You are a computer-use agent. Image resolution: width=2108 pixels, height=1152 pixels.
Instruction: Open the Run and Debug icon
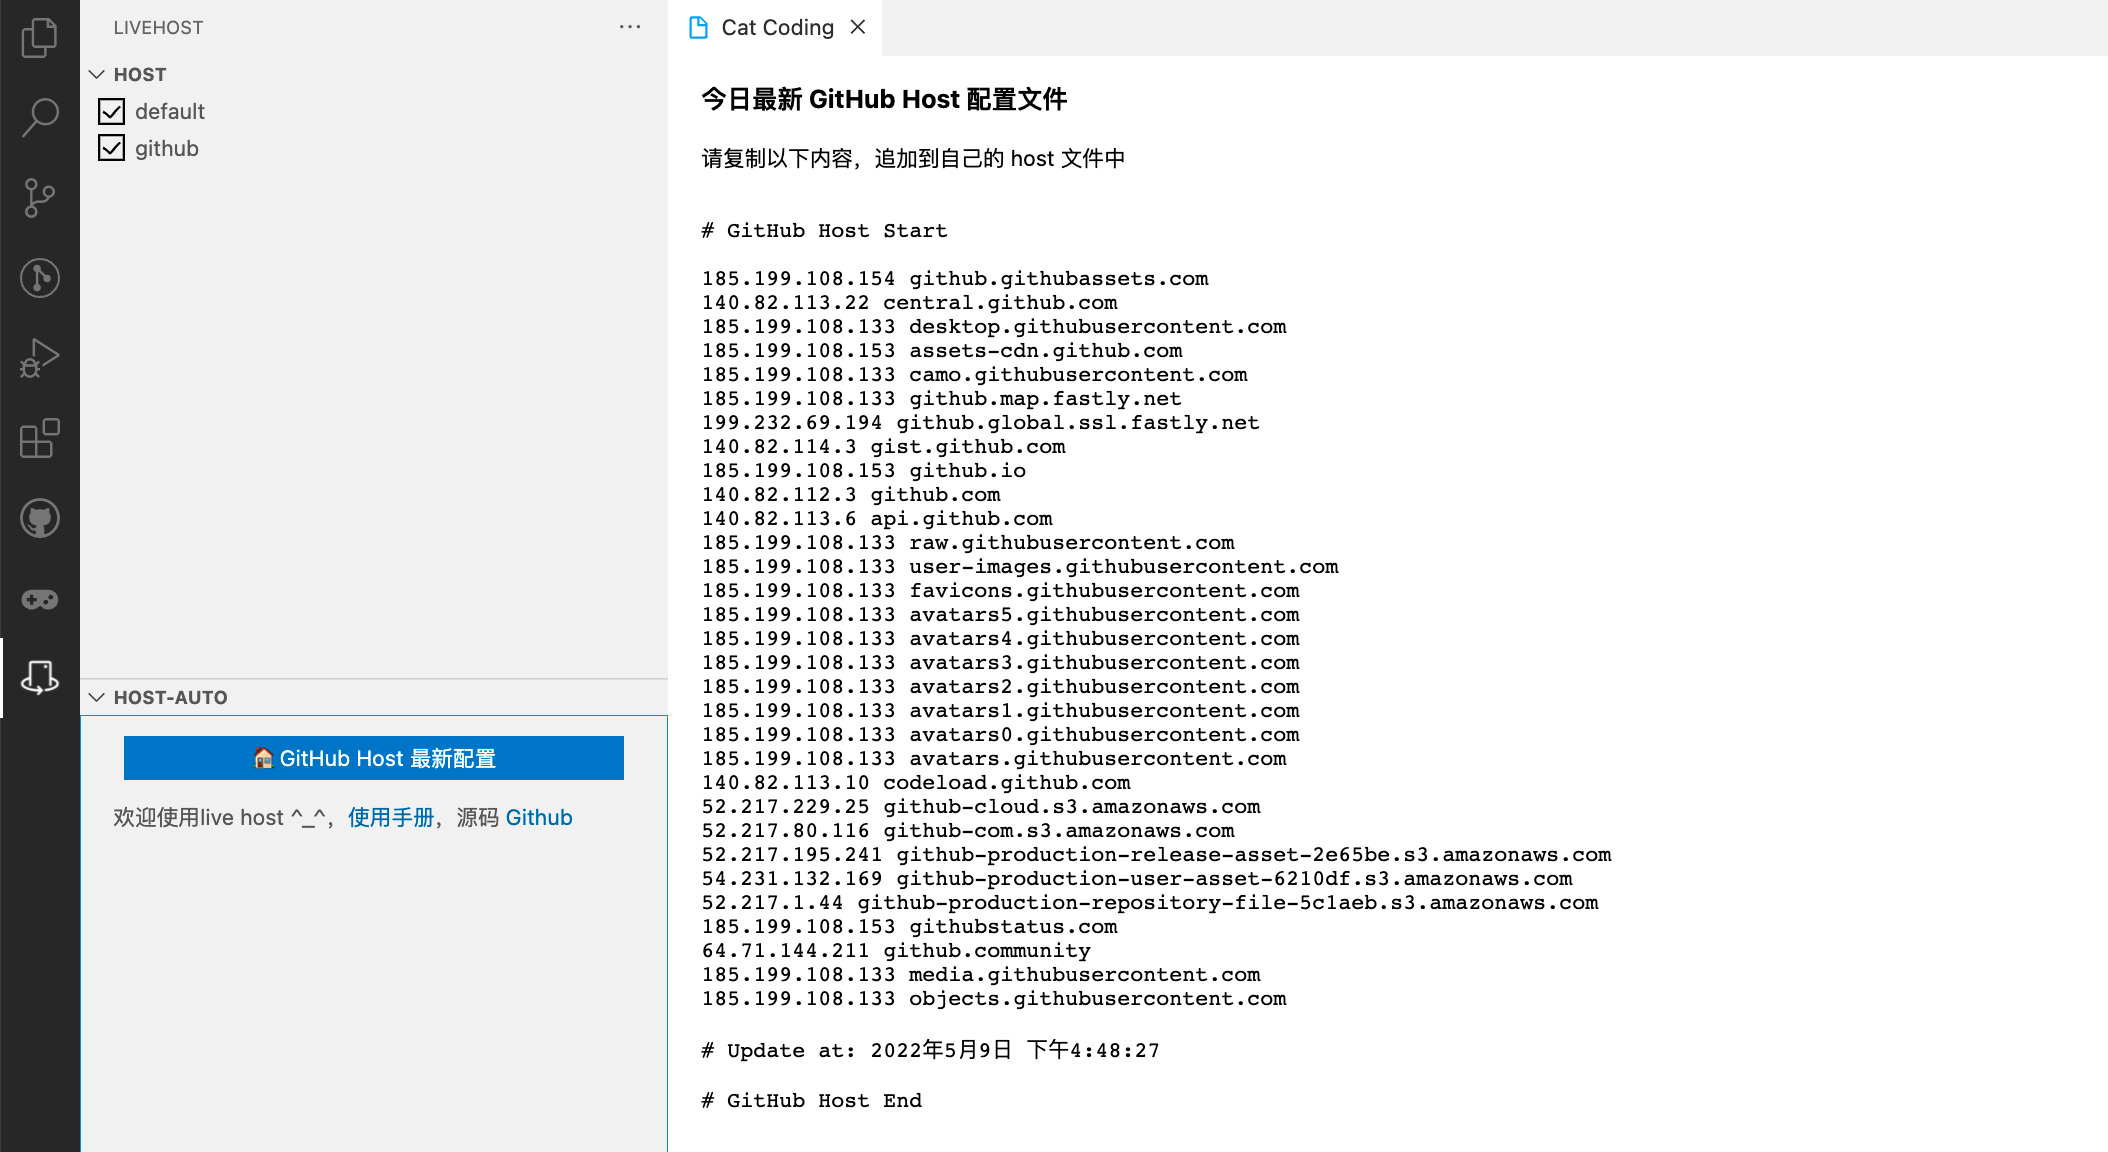tap(39, 358)
